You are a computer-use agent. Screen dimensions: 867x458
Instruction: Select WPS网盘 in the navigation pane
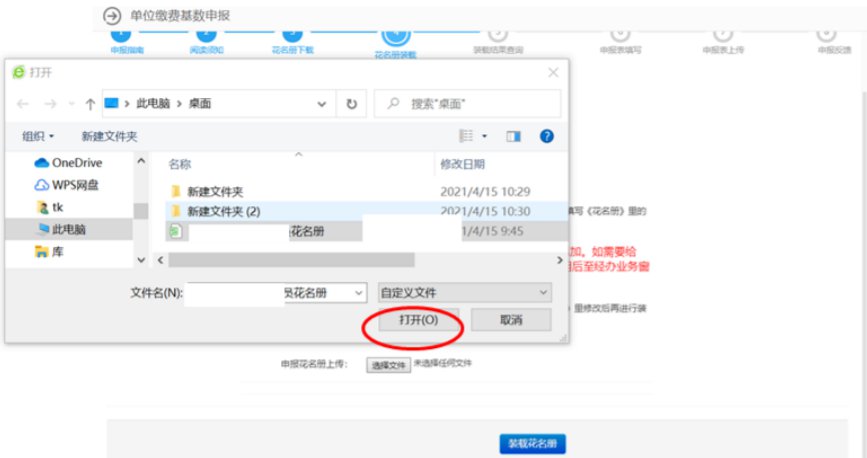click(66, 185)
